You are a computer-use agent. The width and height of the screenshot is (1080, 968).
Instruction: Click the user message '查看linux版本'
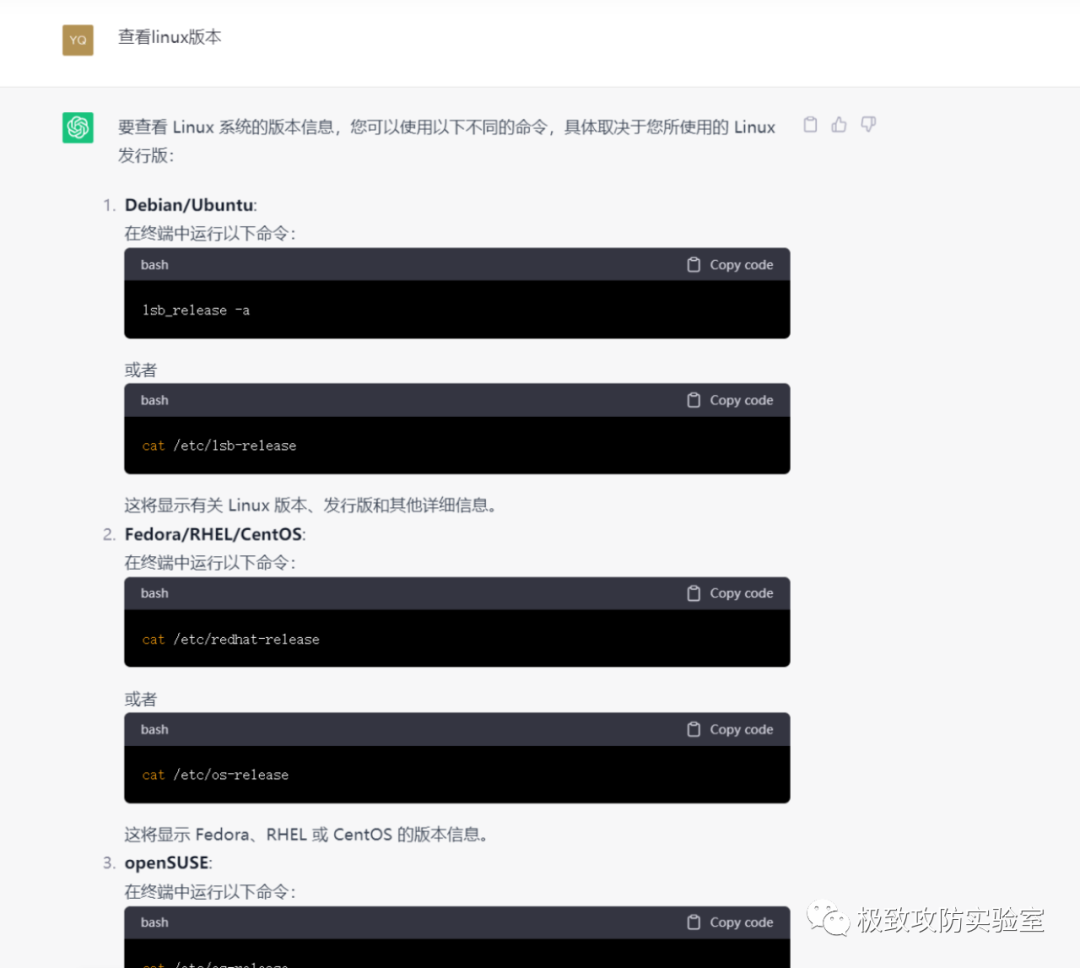point(169,37)
